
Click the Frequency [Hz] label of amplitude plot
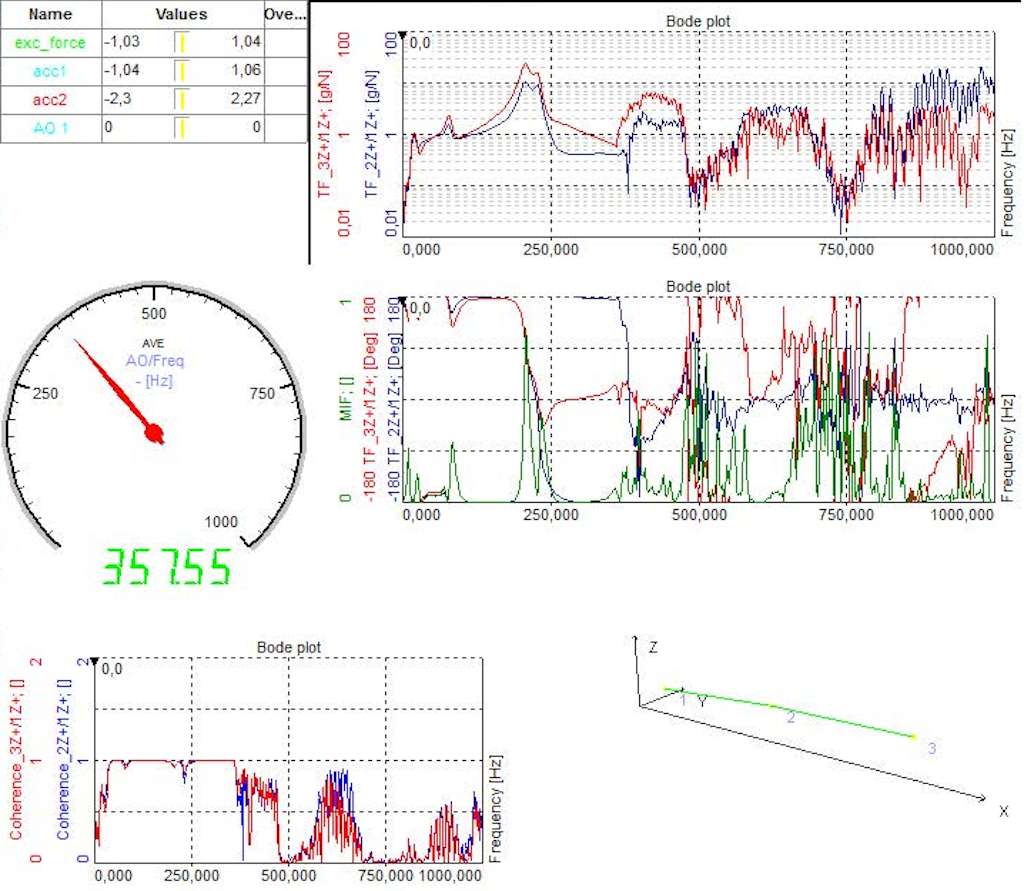coord(1008,182)
